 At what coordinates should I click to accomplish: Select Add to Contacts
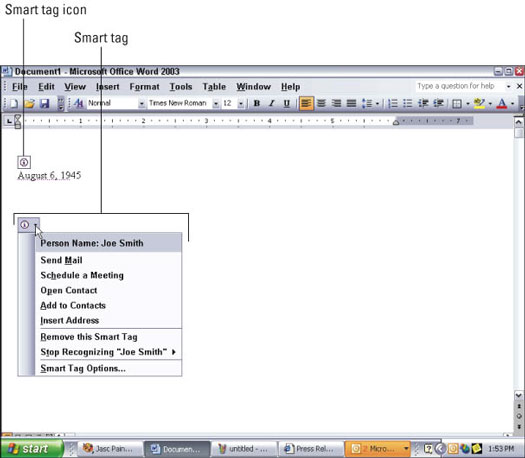coord(108,305)
